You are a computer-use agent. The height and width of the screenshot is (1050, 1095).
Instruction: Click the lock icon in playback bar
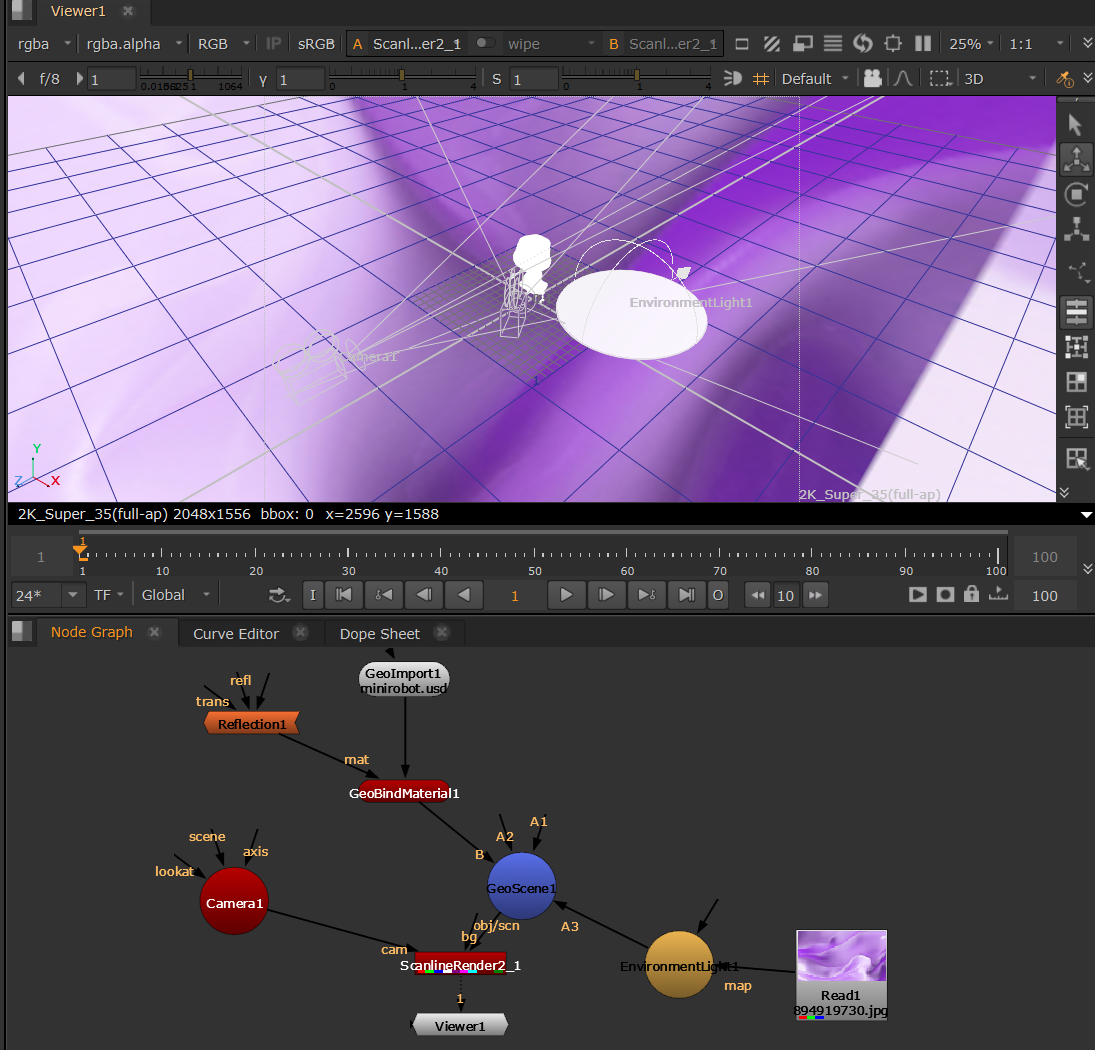pyautogui.click(x=971, y=594)
